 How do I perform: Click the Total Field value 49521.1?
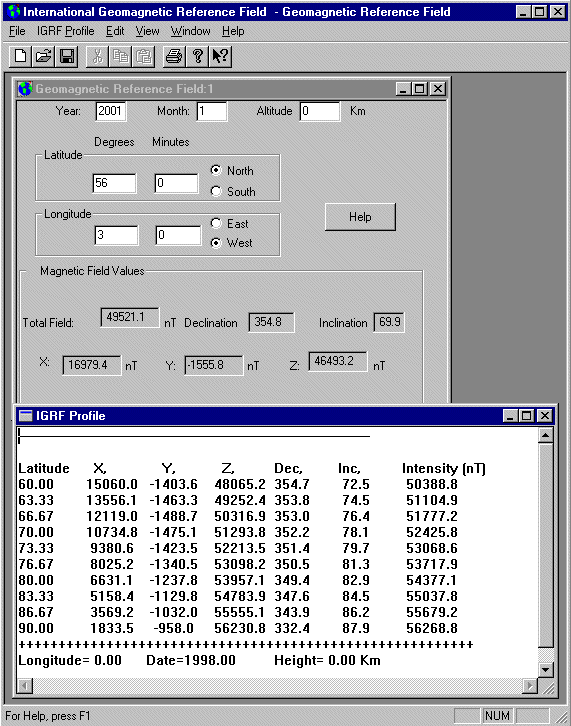[x=130, y=317]
